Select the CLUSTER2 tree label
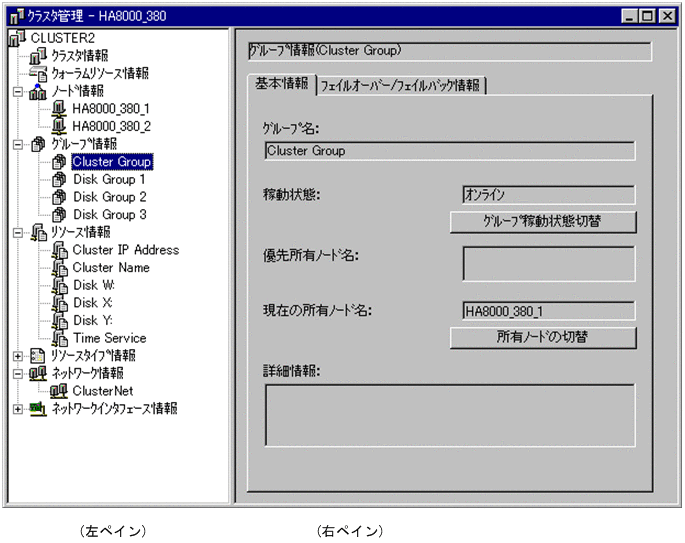685x543 pixels. click(62, 38)
